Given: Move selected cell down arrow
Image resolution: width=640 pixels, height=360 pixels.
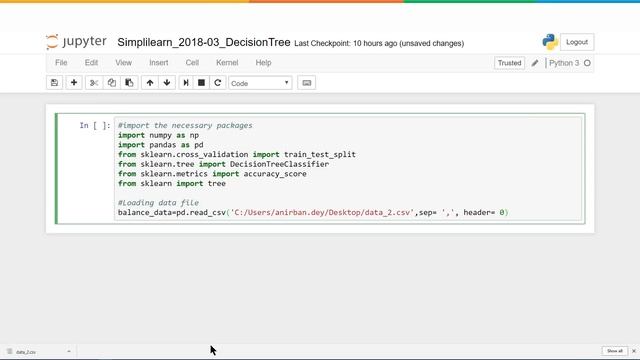Looking at the screenshot, I should [x=167, y=83].
